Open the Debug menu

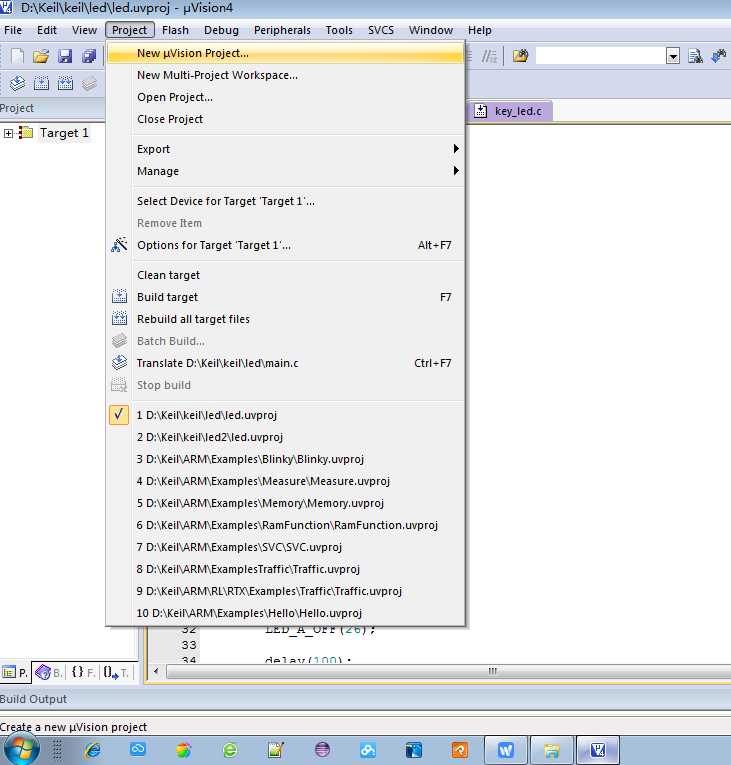(x=221, y=30)
